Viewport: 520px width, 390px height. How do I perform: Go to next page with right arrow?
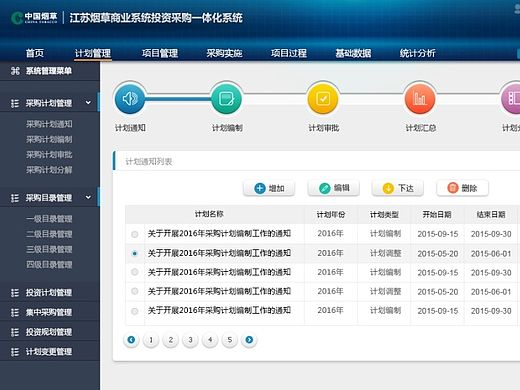click(249, 340)
